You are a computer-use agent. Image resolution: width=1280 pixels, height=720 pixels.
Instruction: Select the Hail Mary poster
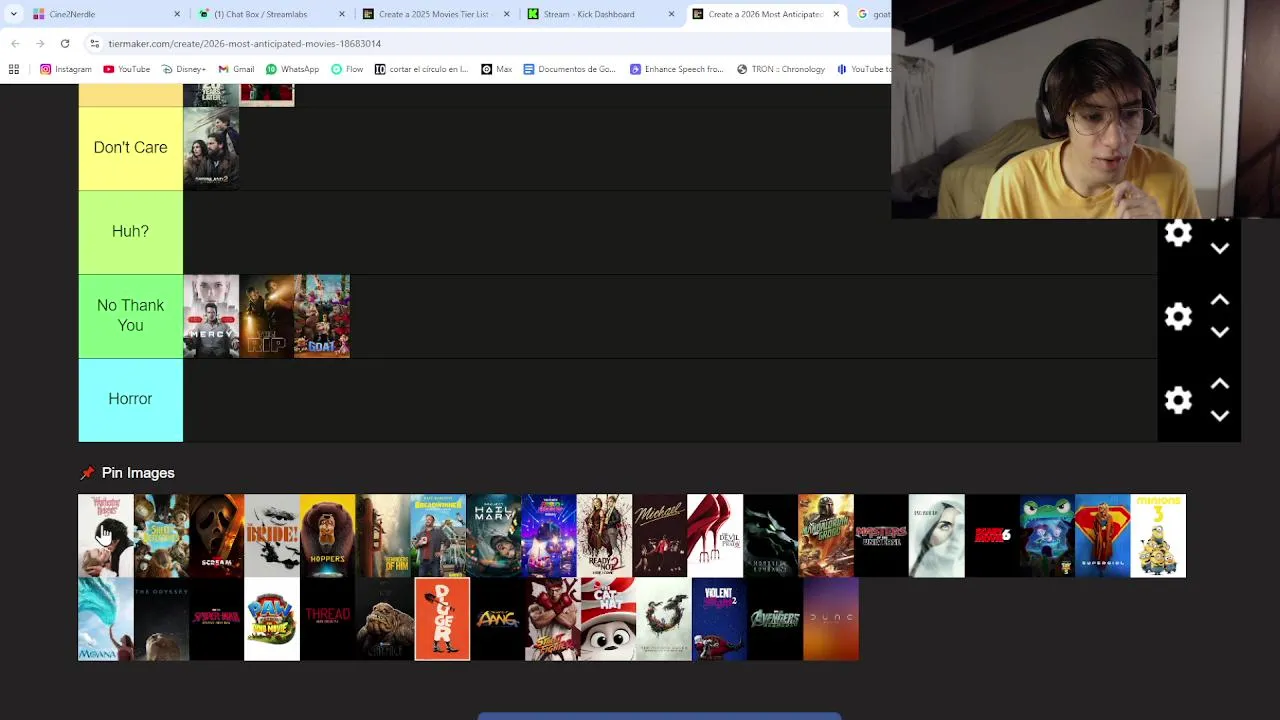(x=493, y=536)
